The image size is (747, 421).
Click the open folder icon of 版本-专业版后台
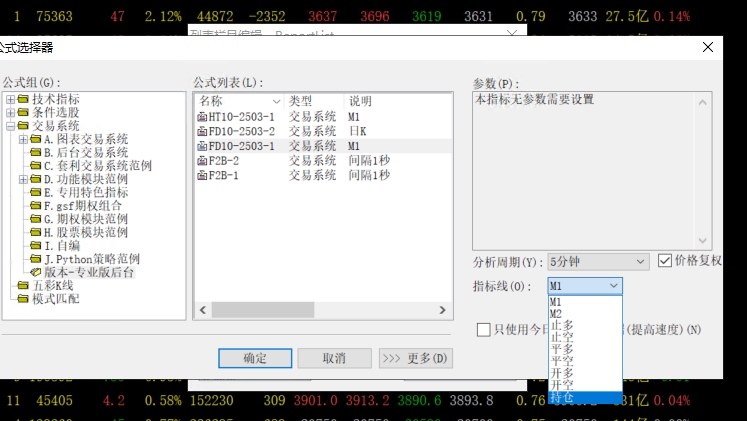click(x=35, y=272)
